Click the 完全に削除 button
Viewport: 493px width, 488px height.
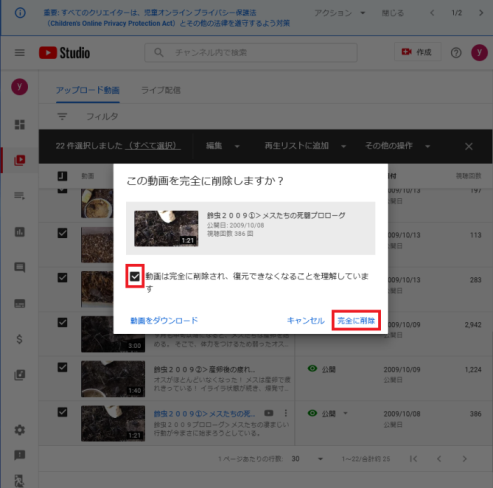click(x=356, y=321)
